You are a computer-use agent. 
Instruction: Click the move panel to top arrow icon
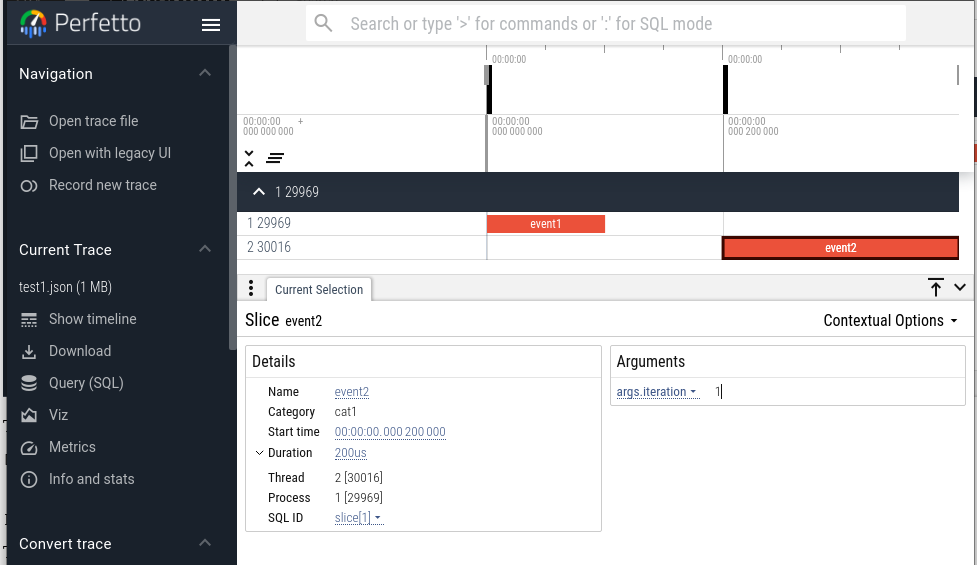pos(935,287)
